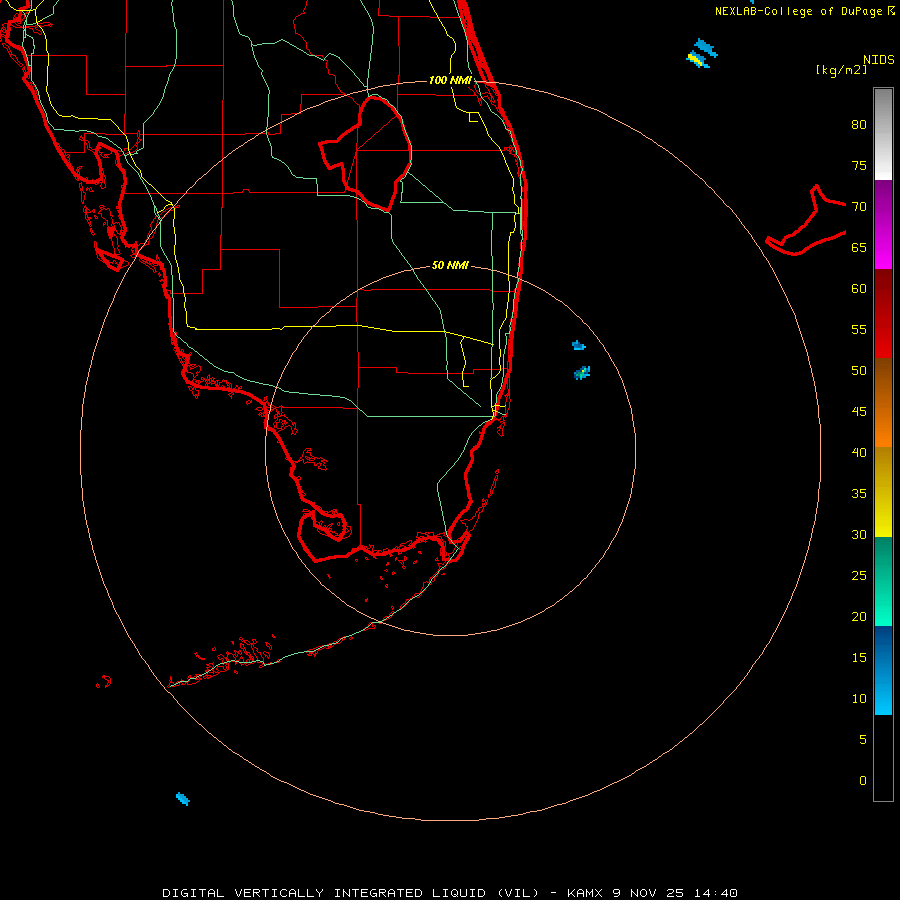Click the 40 value on the color scale

point(859,452)
